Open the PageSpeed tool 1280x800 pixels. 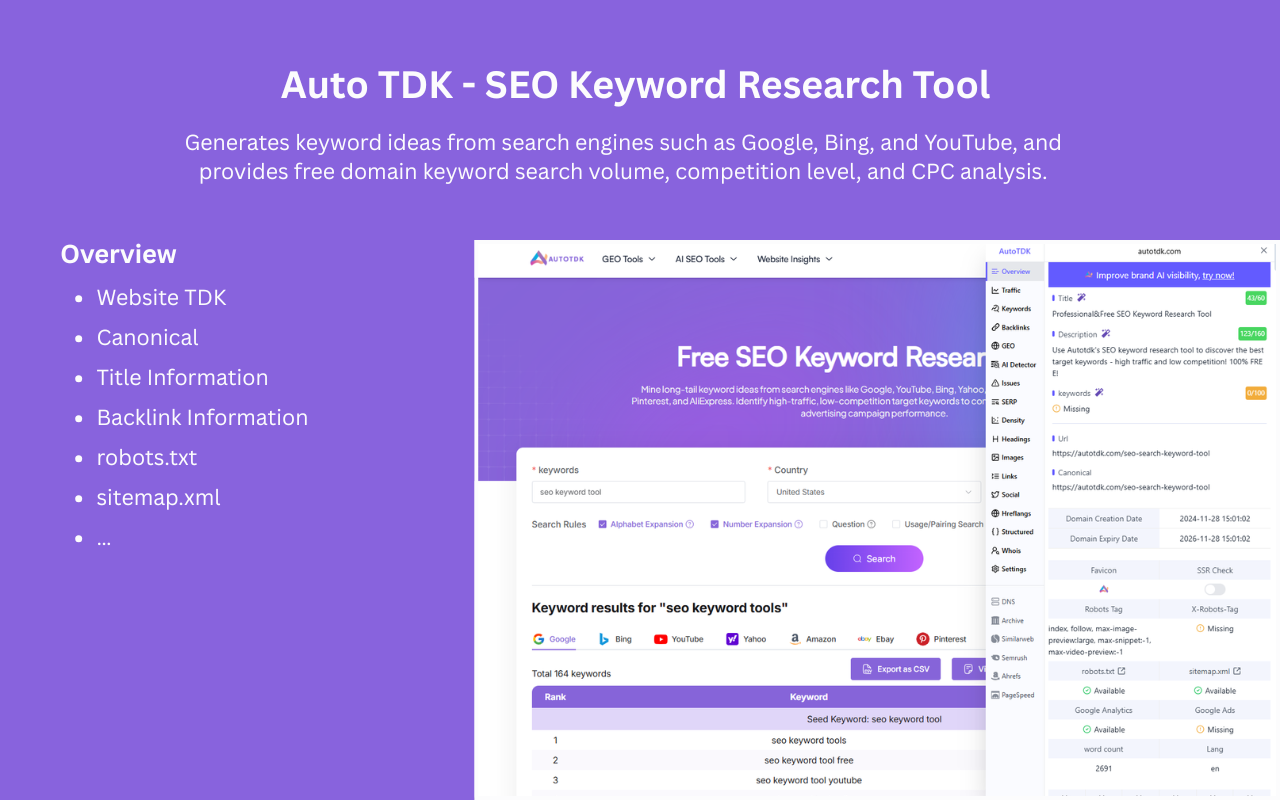[1014, 694]
